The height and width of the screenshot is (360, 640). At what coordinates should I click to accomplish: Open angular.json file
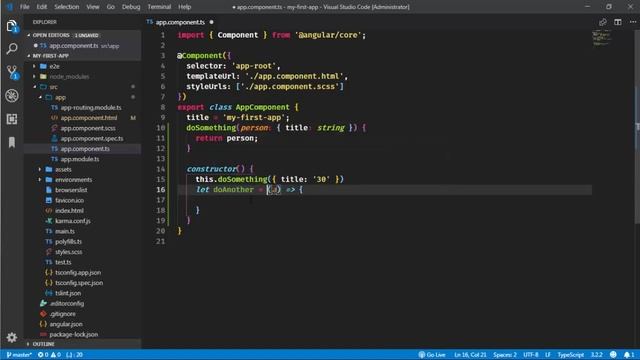pyautogui.click(x=66, y=324)
